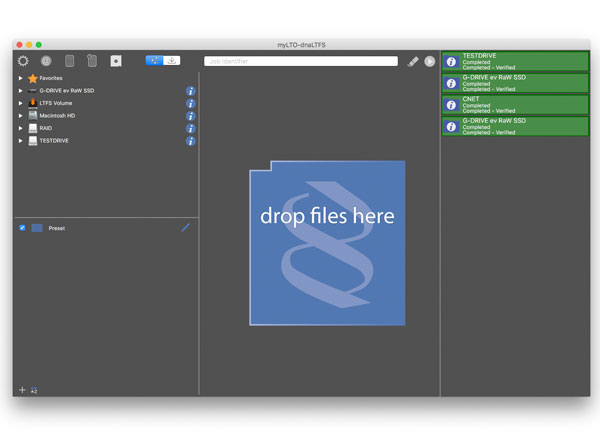Select the blue highlighted mode segment

[154, 60]
